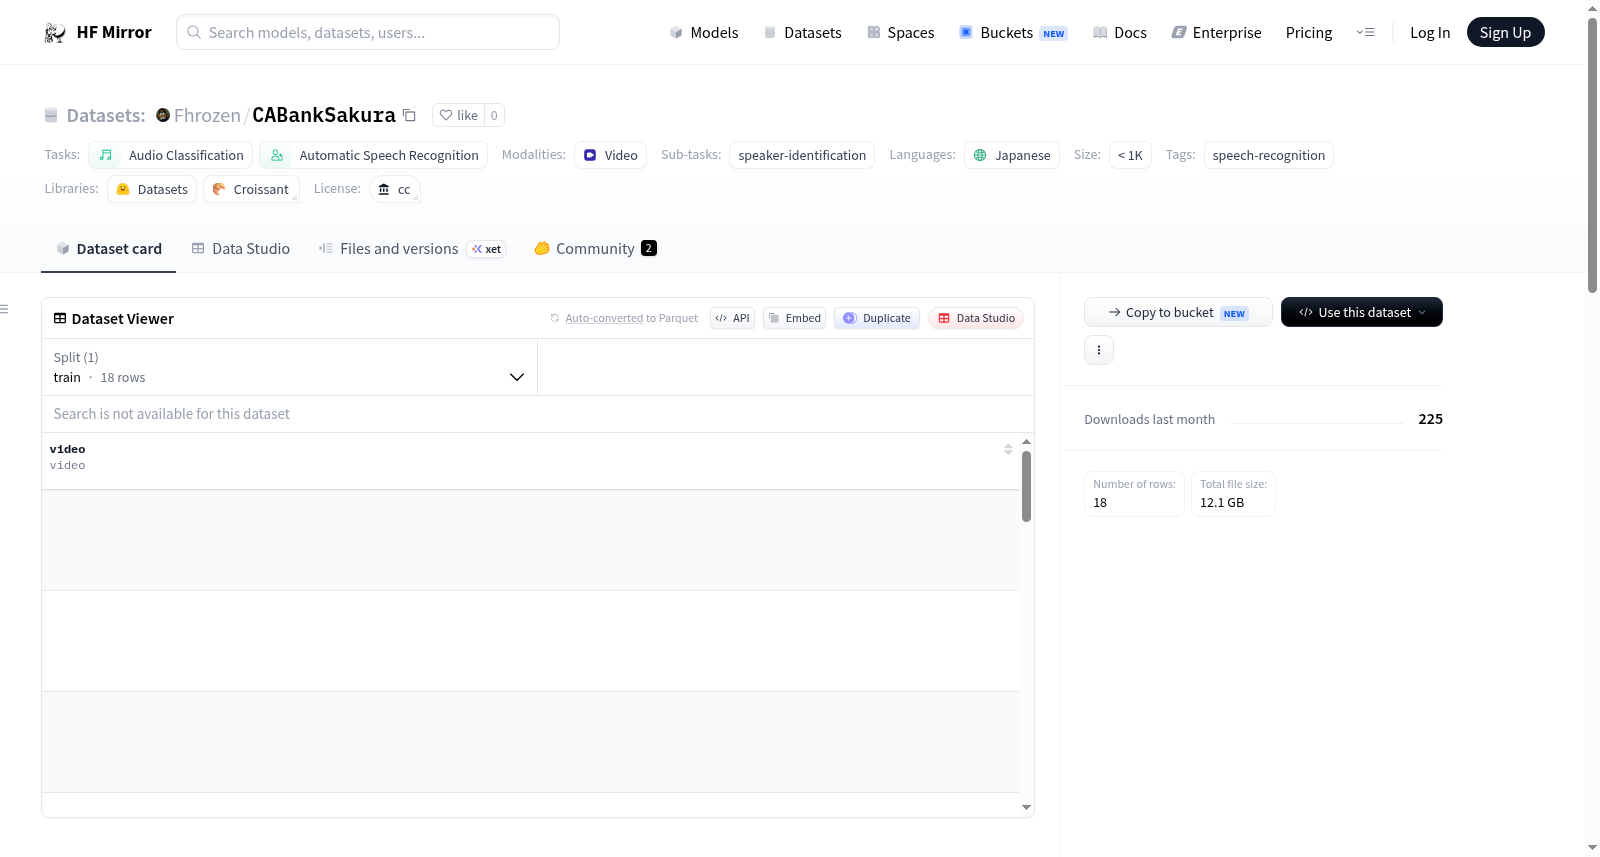Switch to the Community tab
Screen dimensions: 1600x857
(x=595, y=248)
